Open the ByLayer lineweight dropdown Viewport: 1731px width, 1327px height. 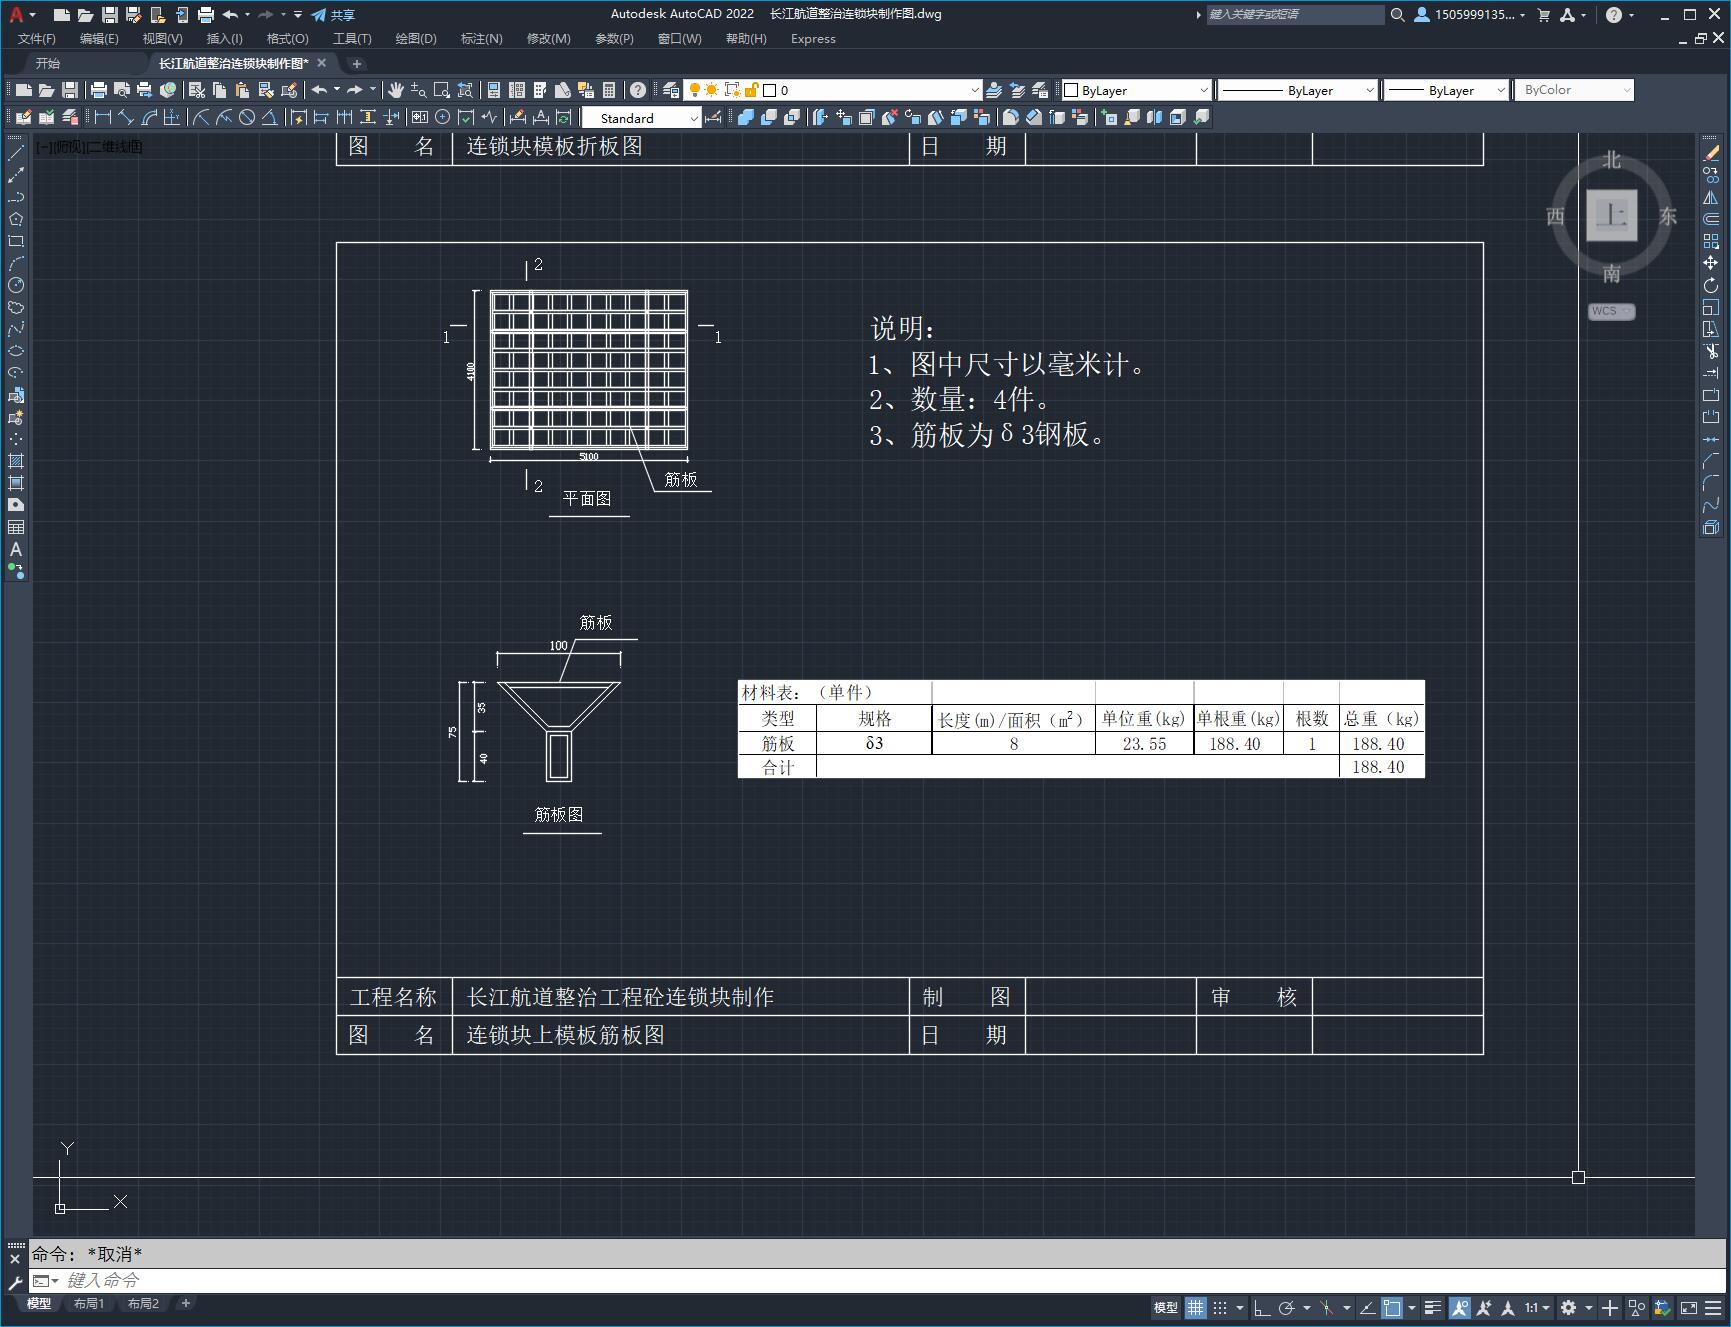[1446, 90]
